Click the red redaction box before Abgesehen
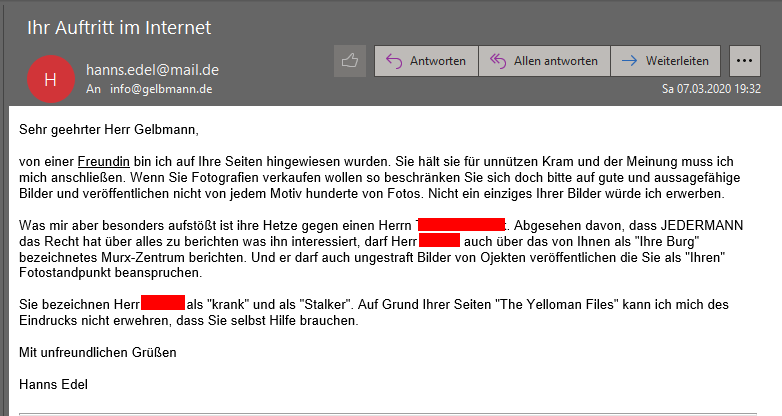The image size is (782, 416). click(x=461, y=225)
